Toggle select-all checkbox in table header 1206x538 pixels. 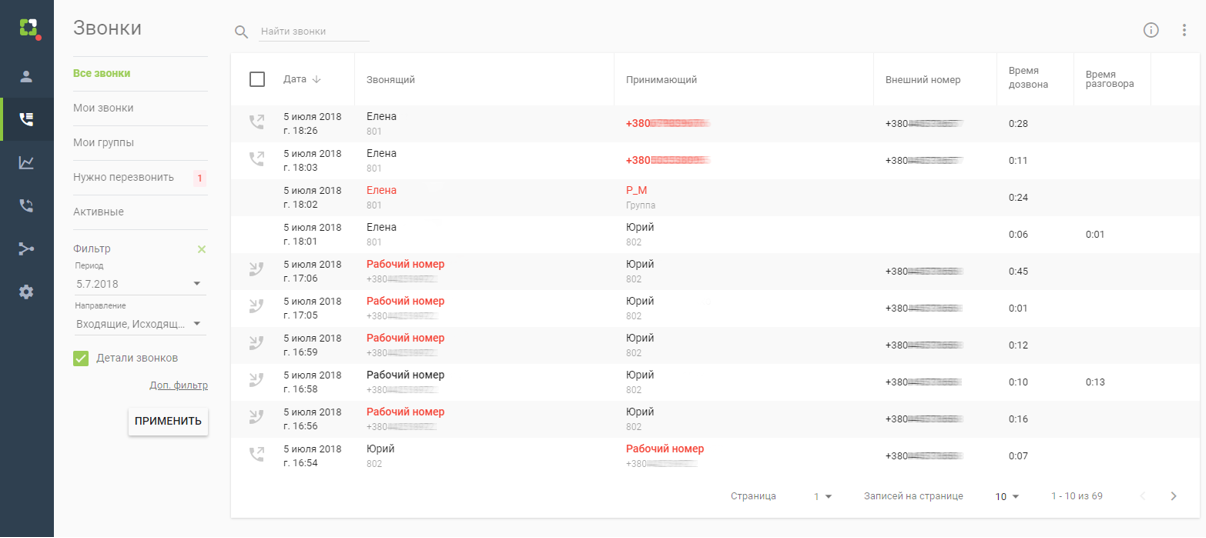(257, 79)
